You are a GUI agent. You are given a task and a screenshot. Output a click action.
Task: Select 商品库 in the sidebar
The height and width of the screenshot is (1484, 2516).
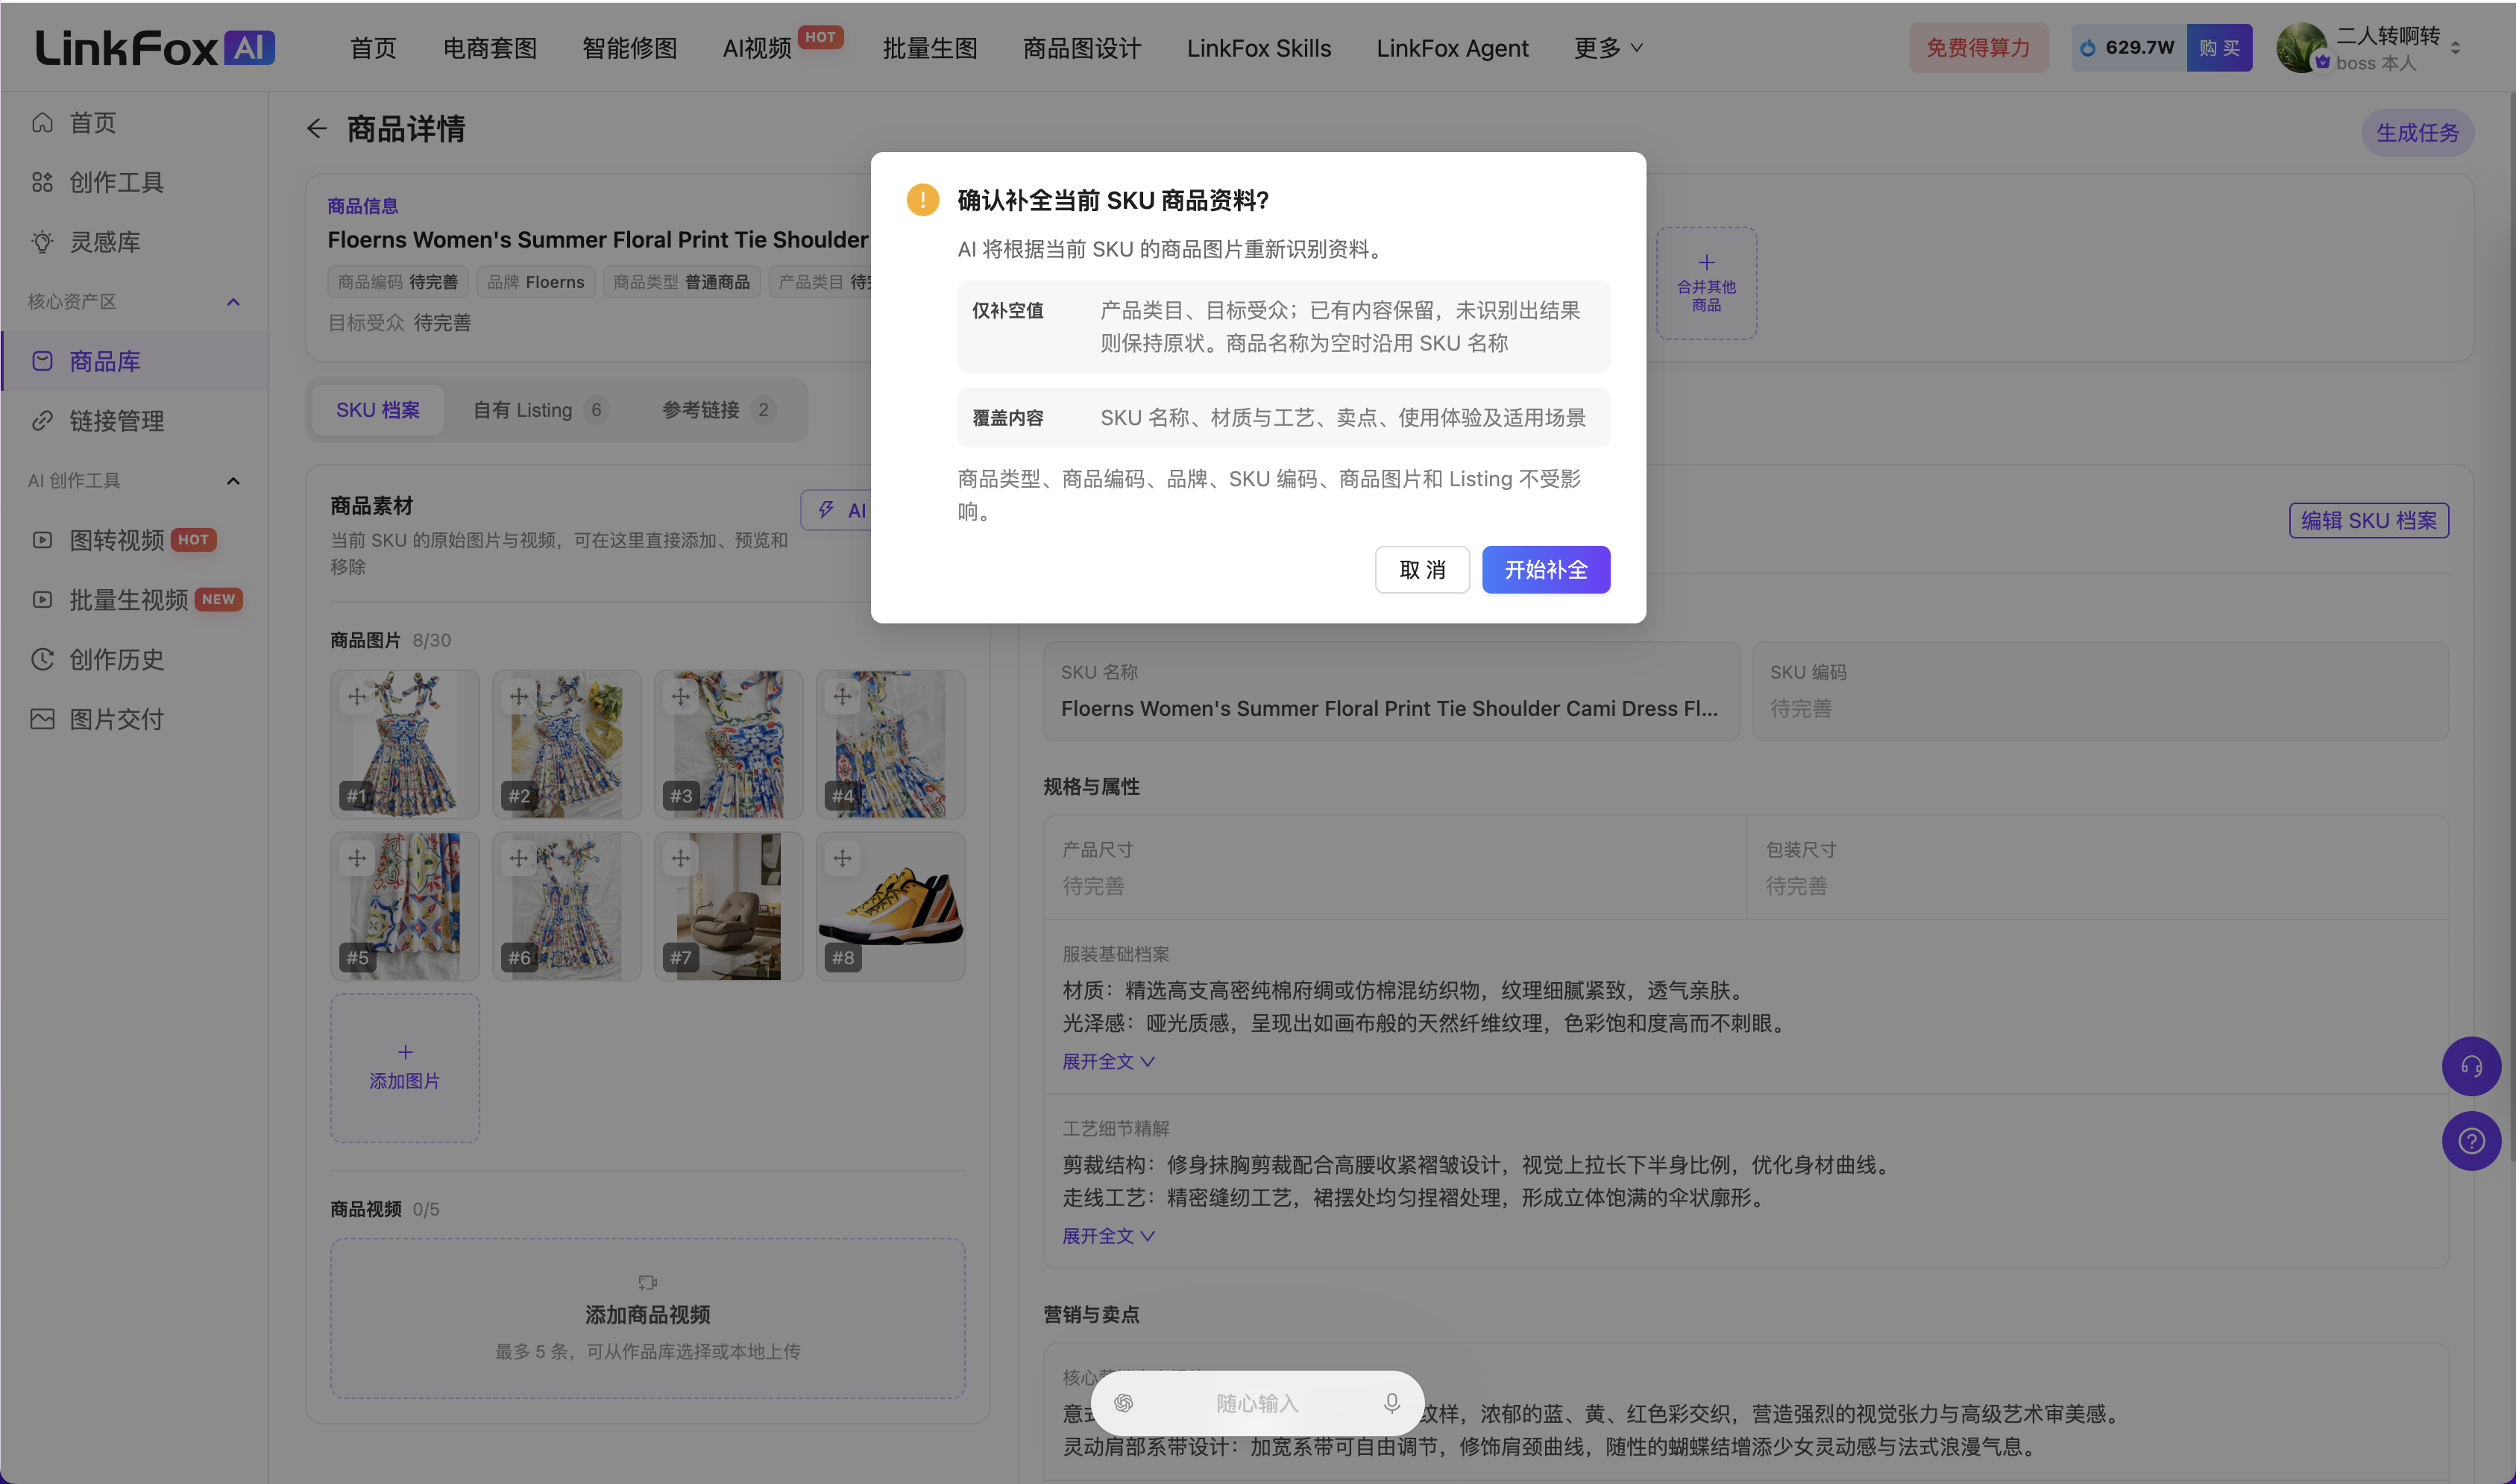(134, 361)
